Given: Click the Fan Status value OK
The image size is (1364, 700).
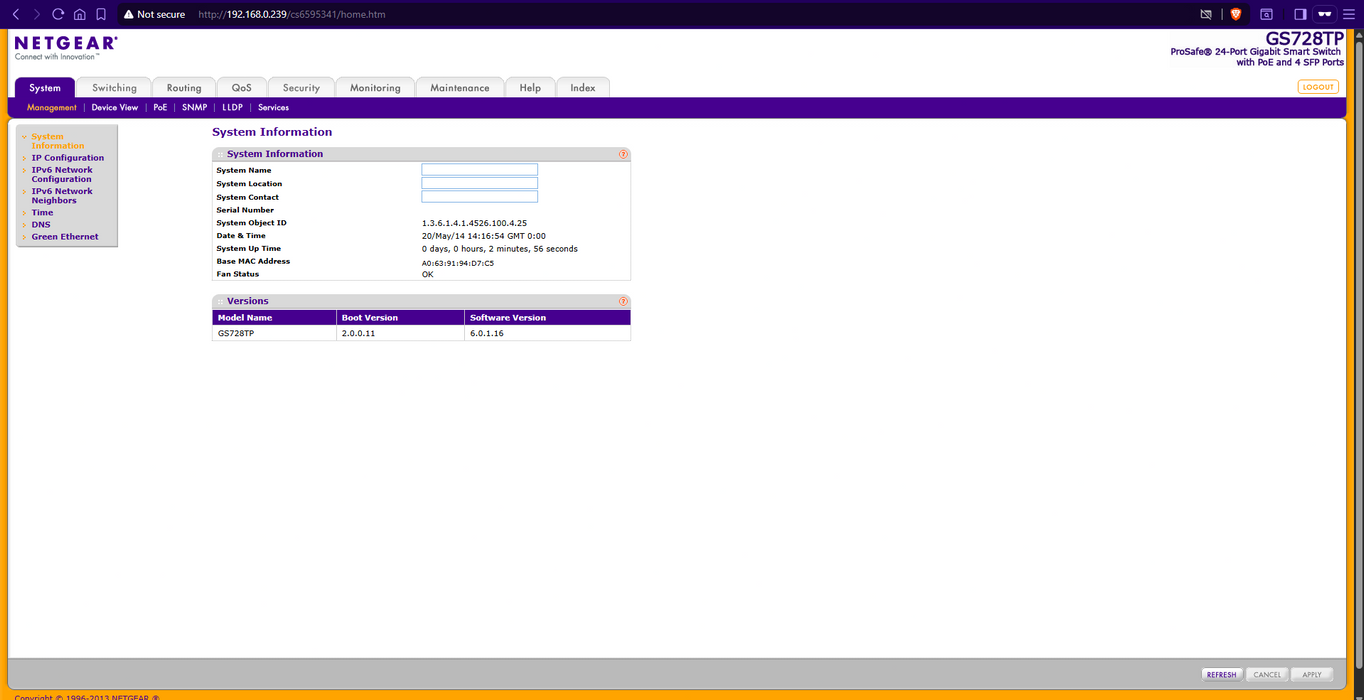Looking at the screenshot, I should [428, 274].
